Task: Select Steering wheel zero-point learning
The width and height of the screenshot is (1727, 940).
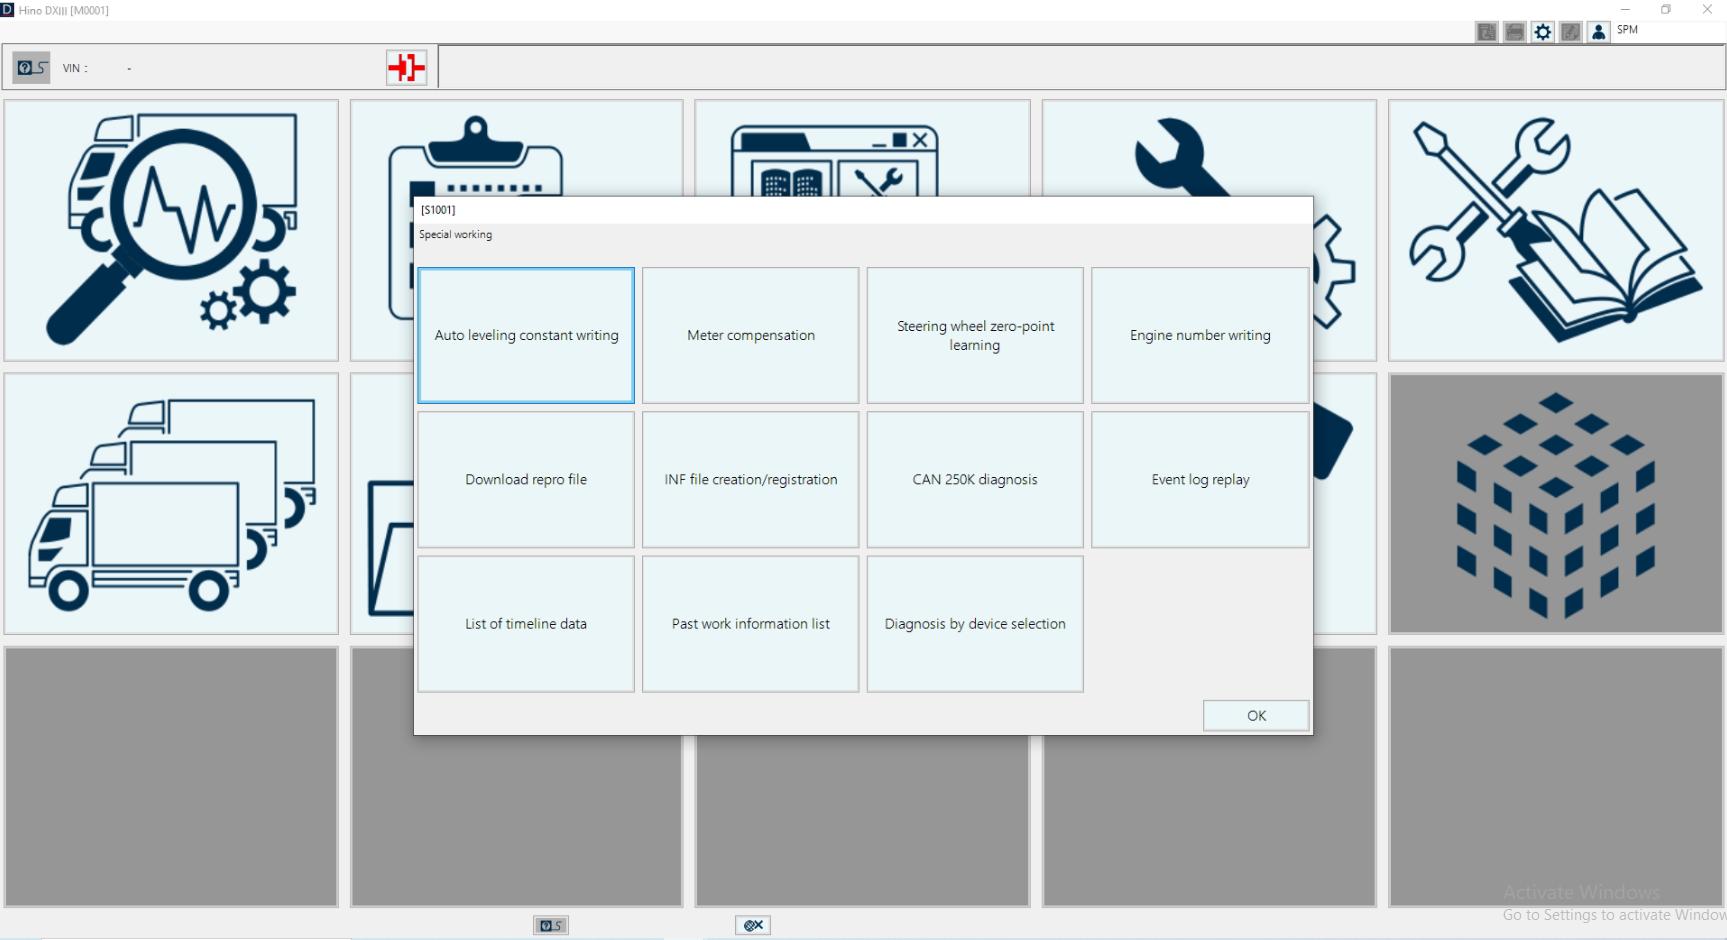Action: click(974, 335)
